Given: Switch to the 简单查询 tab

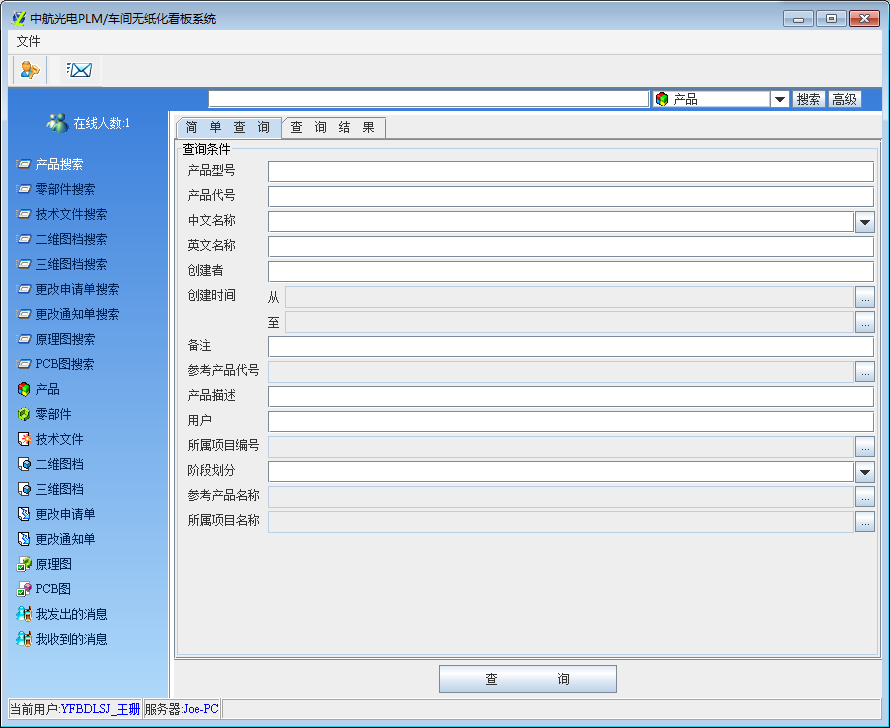Looking at the screenshot, I should 228,128.
